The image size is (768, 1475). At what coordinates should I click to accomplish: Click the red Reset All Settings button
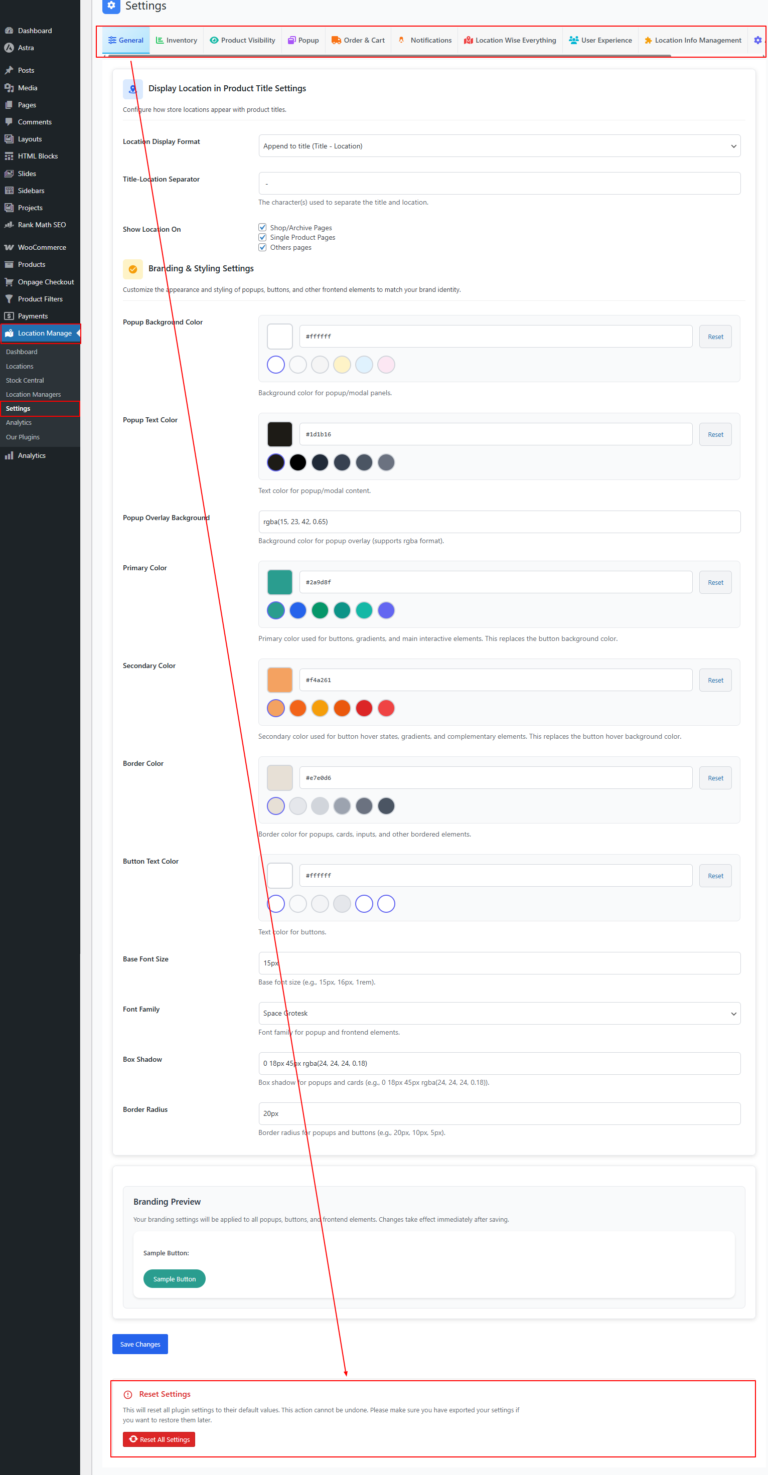(159, 1439)
